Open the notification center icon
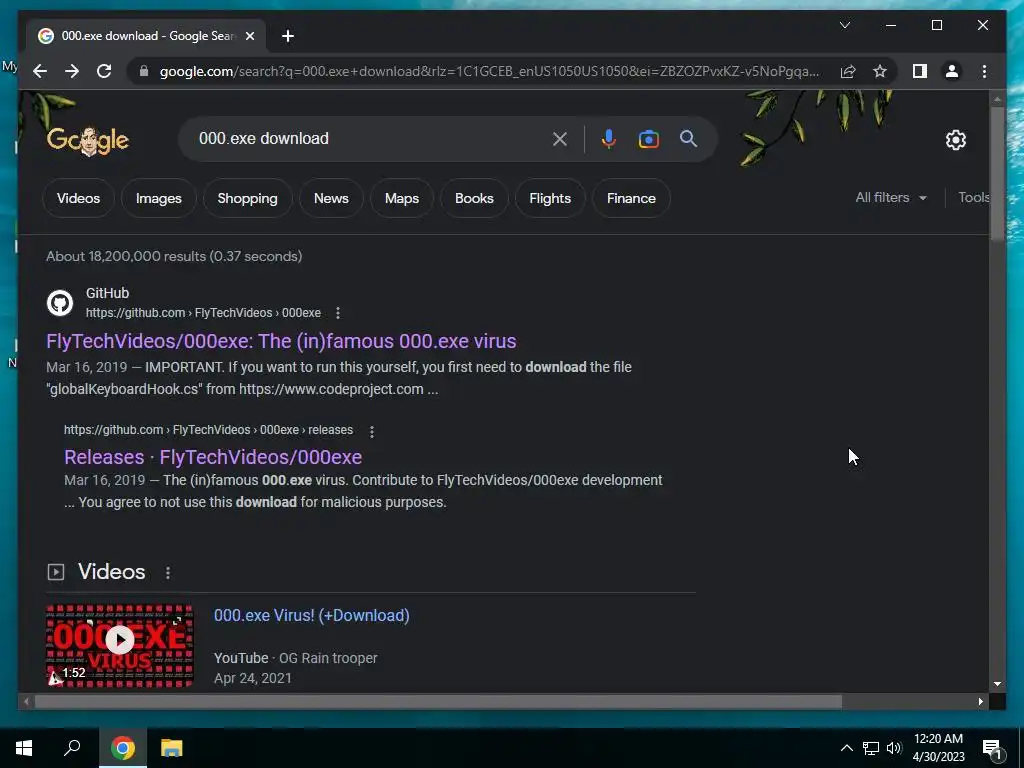Viewport: 1024px width, 768px height. coord(993,749)
